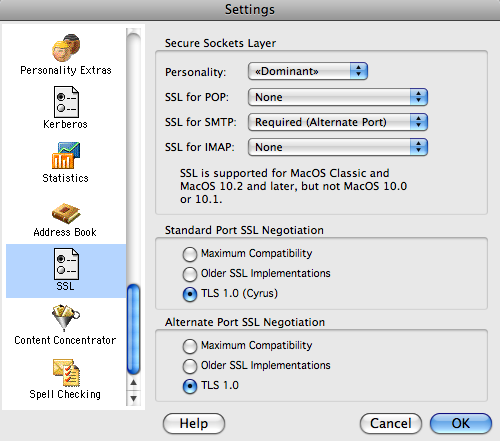Open the Content Concentrator funnel icon
500x441 pixels.
pos(66,317)
